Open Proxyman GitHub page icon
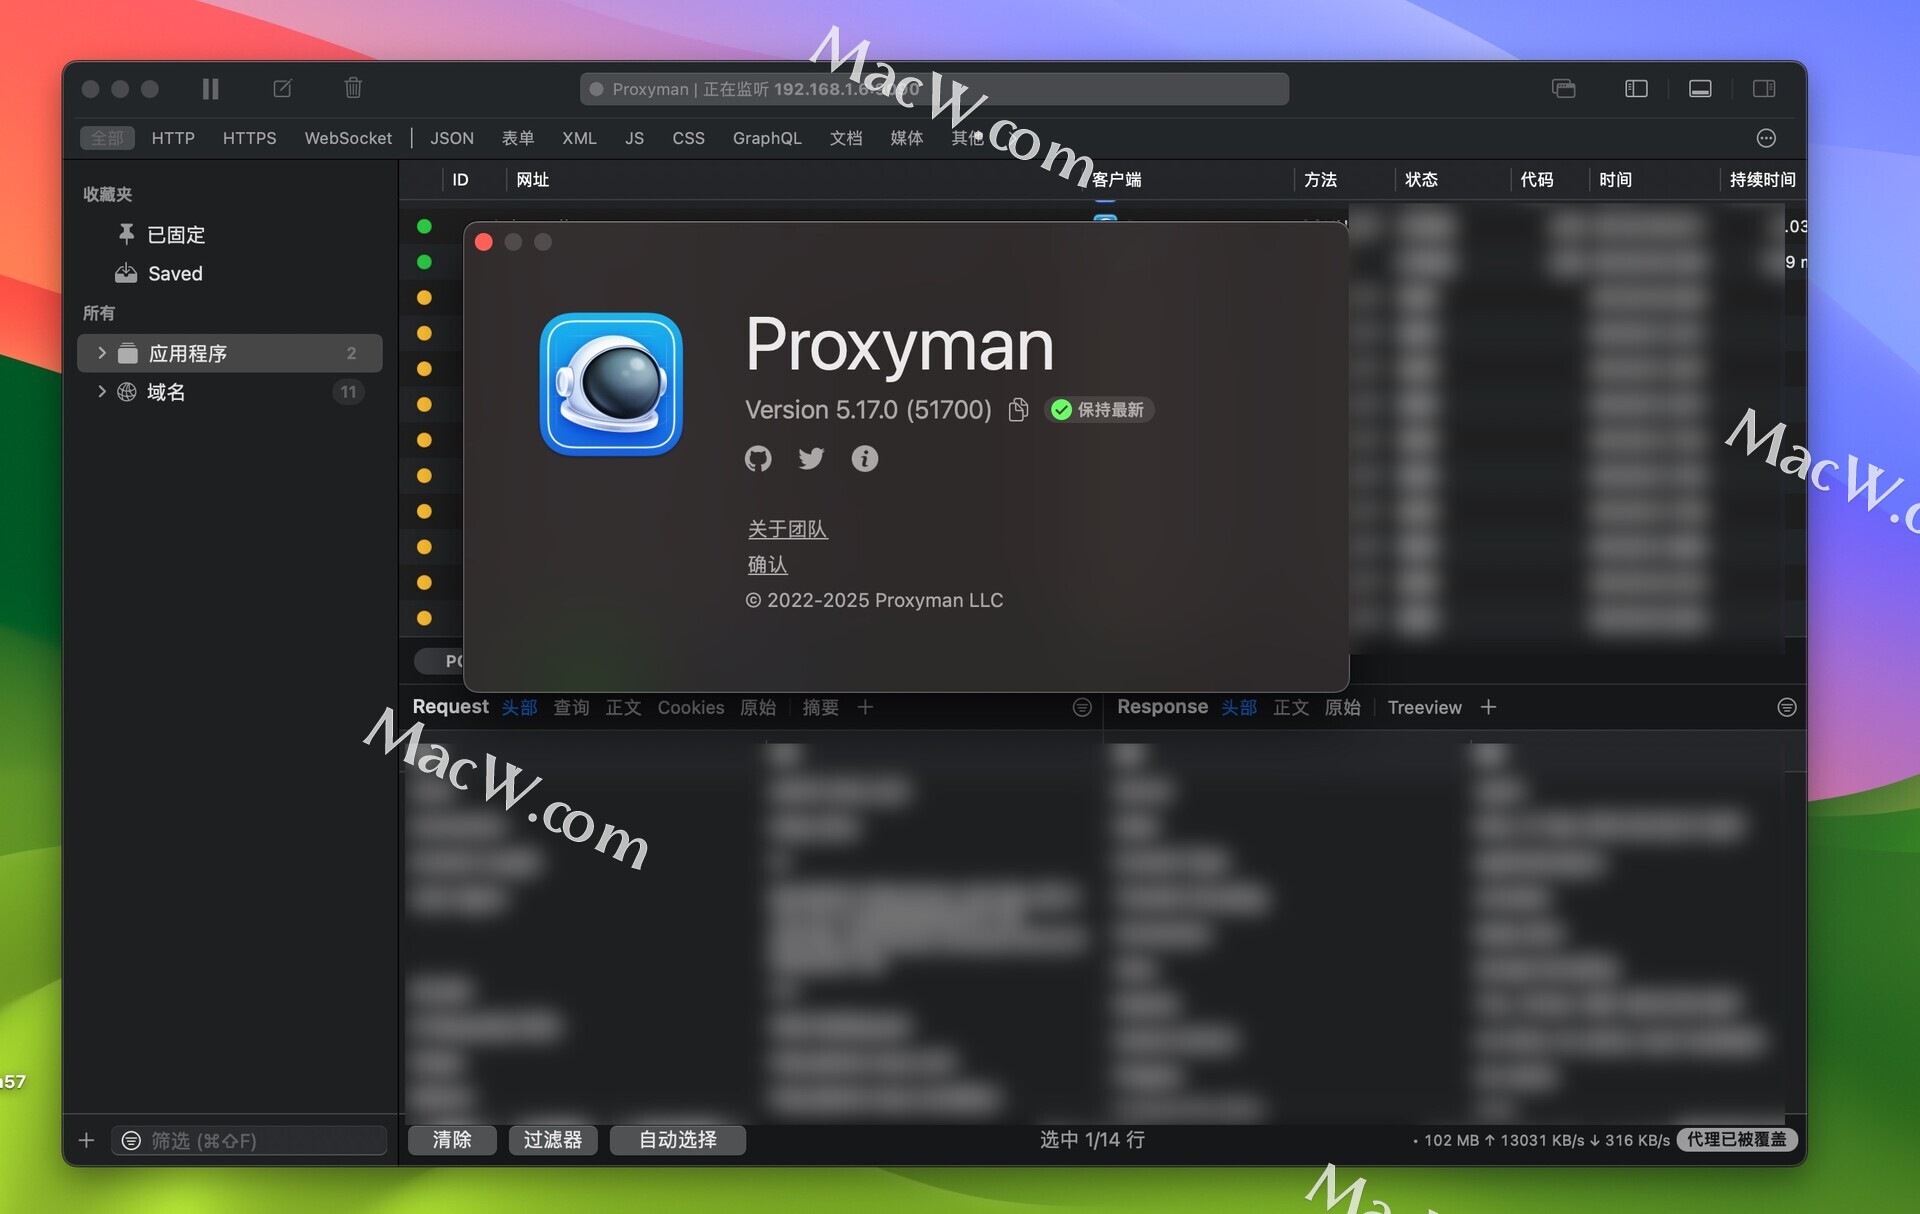Viewport: 1920px width, 1214px height. point(758,458)
